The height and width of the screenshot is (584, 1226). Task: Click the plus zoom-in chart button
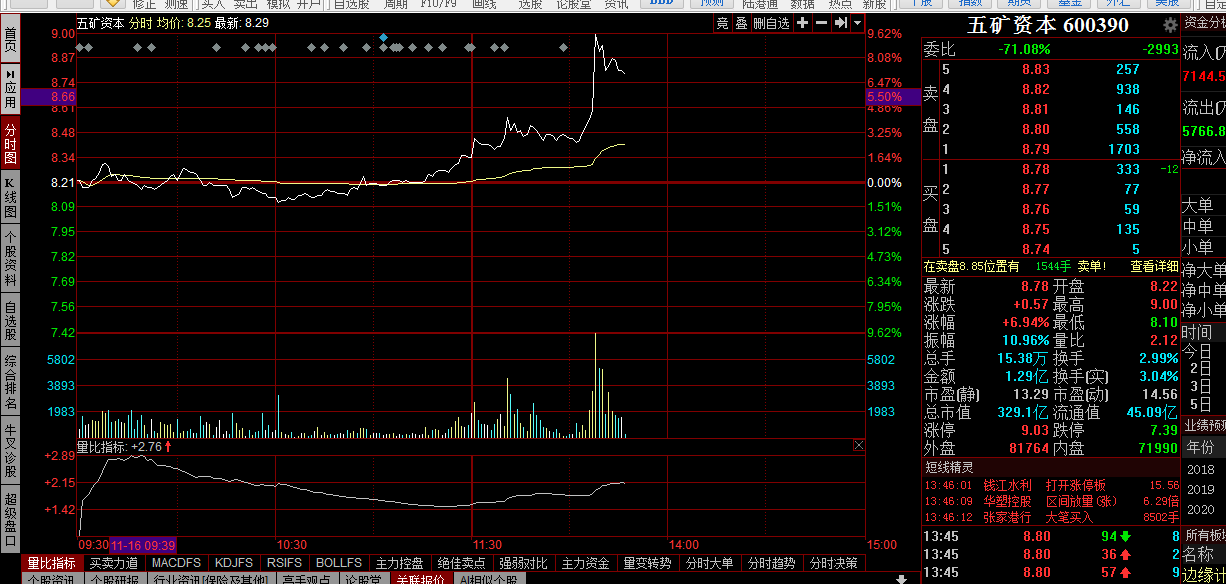803,23
